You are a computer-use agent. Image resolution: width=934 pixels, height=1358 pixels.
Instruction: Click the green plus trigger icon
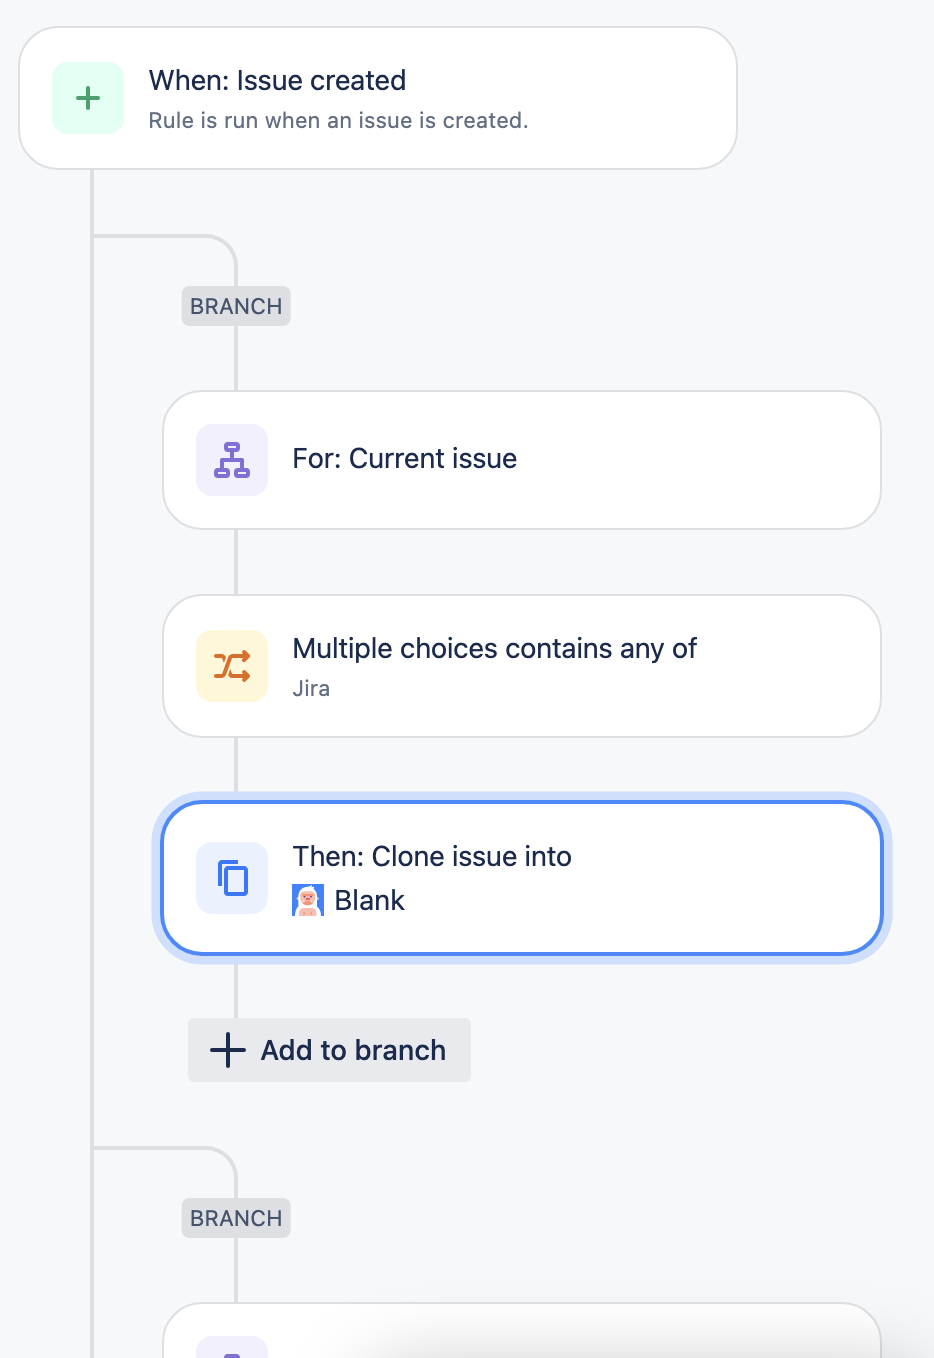click(x=88, y=98)
